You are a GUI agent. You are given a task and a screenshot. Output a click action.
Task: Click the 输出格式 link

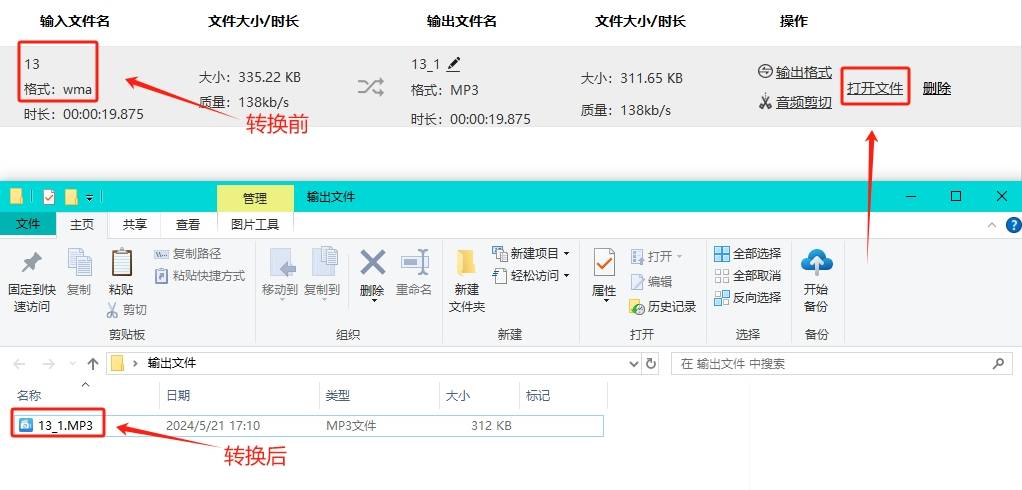[804, 72]
